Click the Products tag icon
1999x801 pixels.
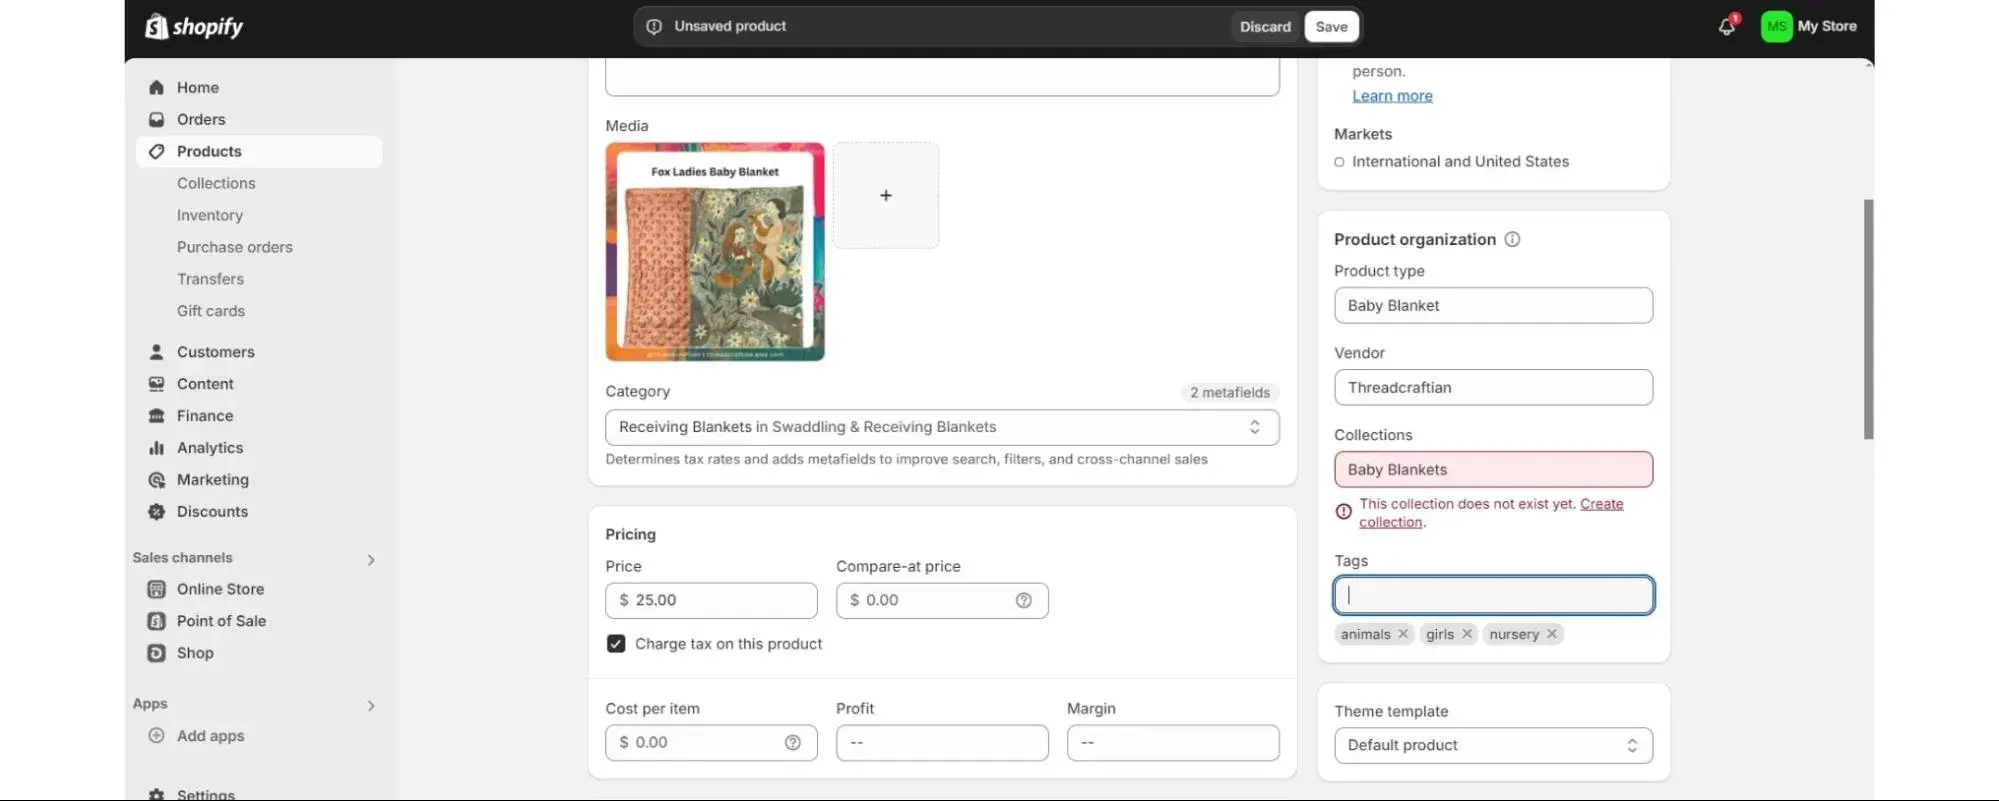(x=156, y=152)
